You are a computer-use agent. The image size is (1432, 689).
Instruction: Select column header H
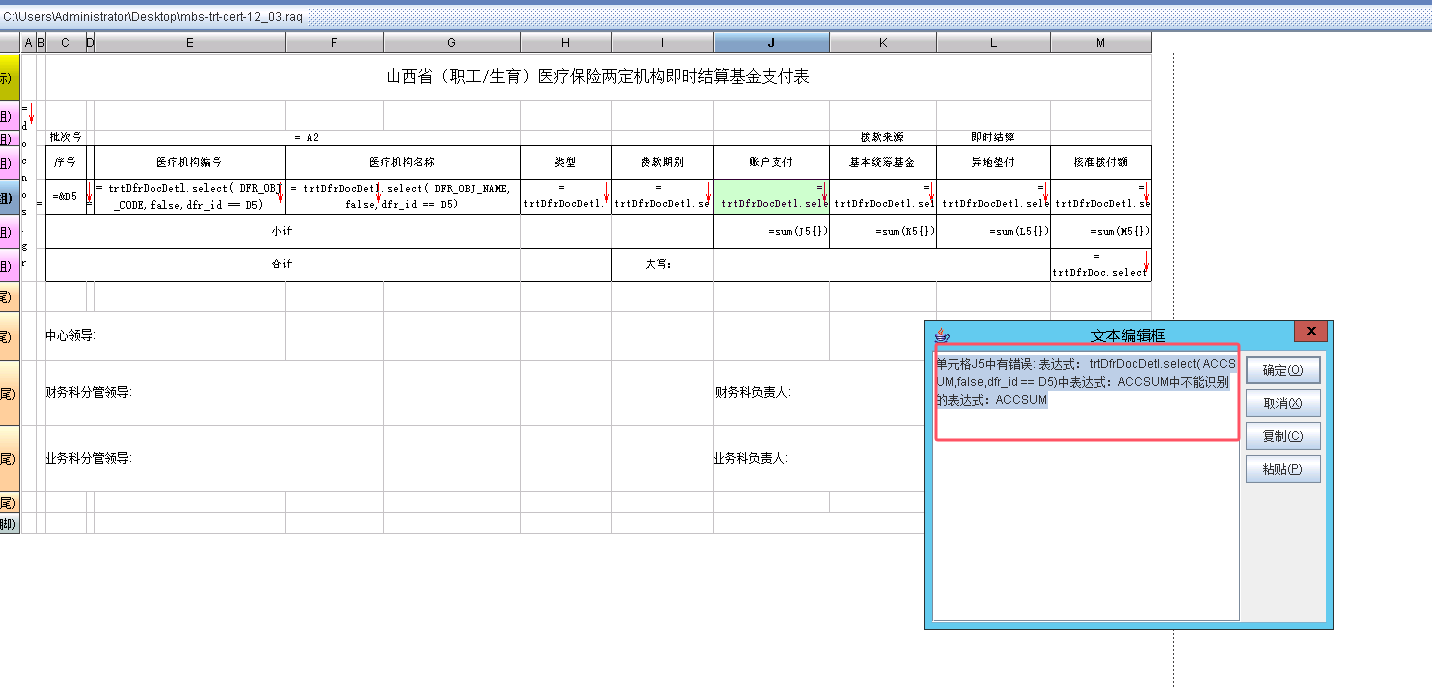point(566,42)
